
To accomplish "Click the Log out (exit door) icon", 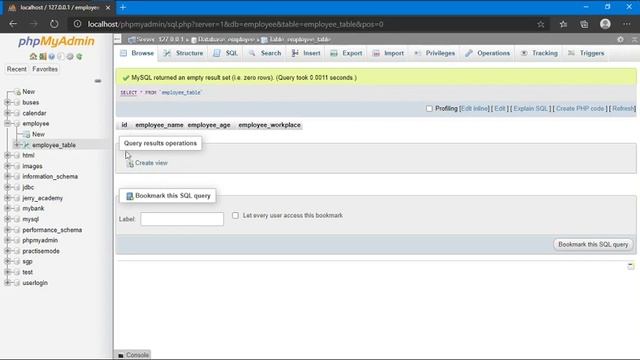I will 42,56.
